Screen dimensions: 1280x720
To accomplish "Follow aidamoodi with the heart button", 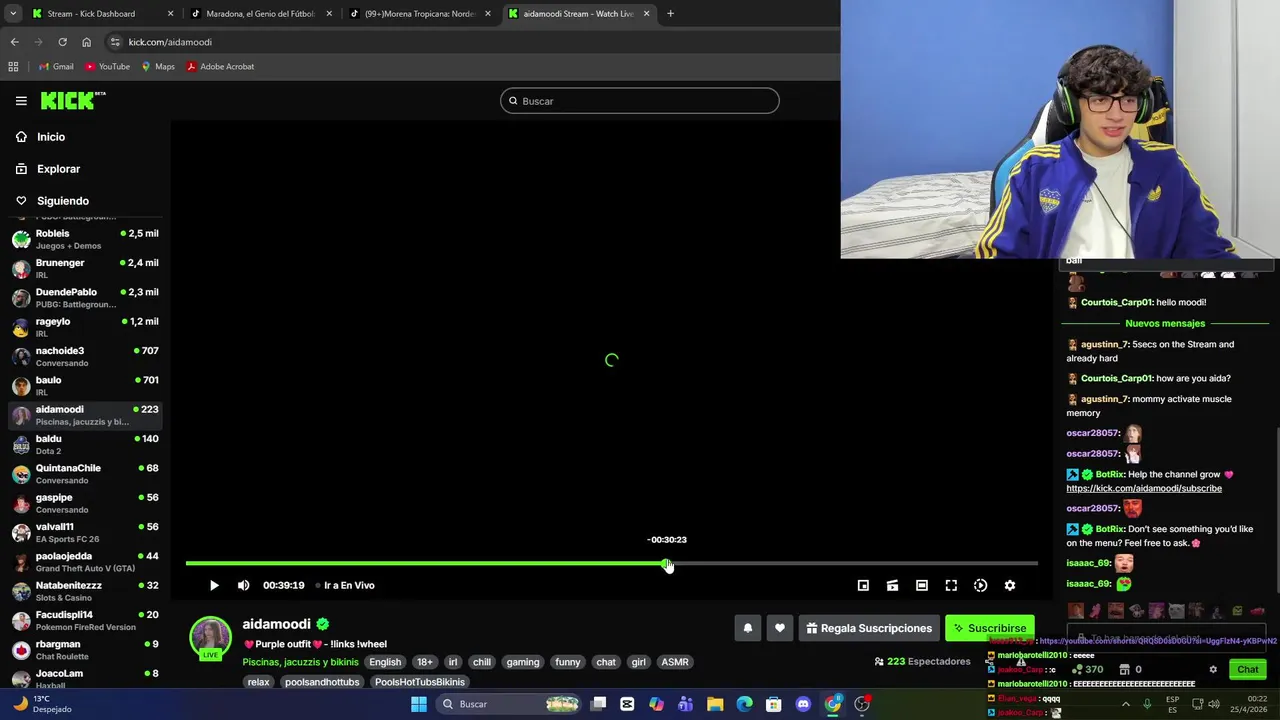I will (x=780, y=628).
